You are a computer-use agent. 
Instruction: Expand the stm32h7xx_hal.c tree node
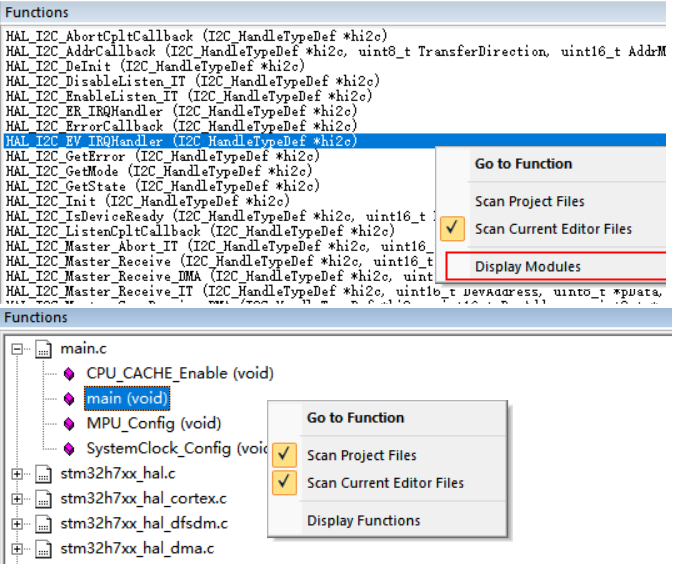(18, 473)
